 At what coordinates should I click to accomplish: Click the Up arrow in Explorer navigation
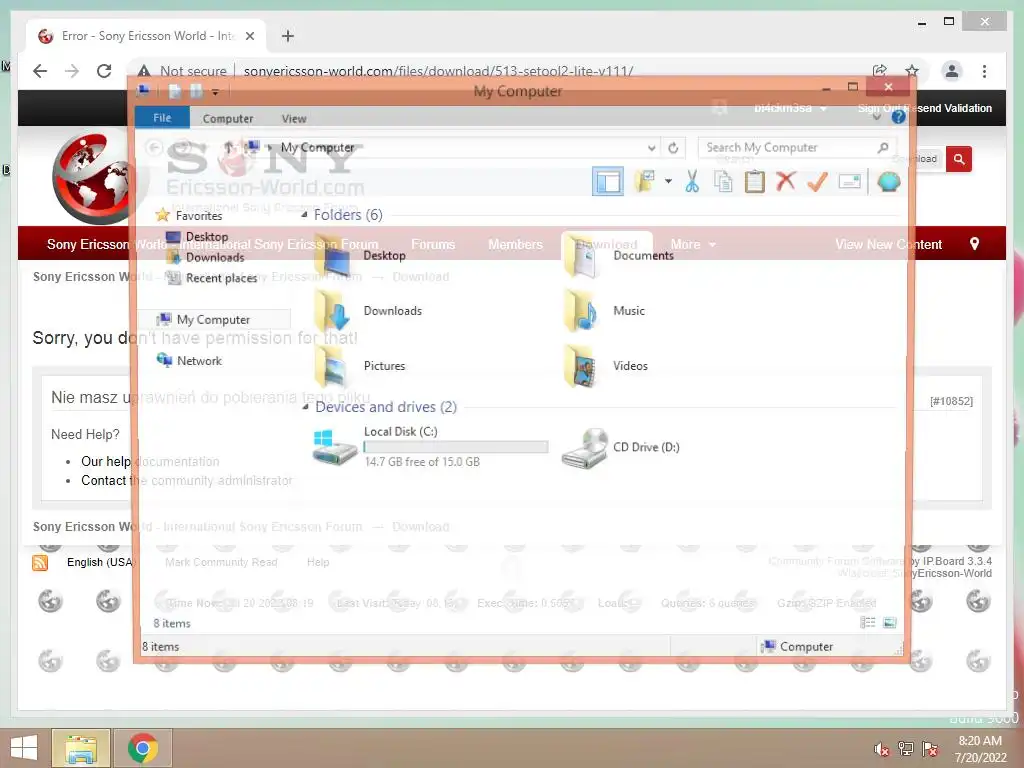pyautogui.click(x=229, y=148)
